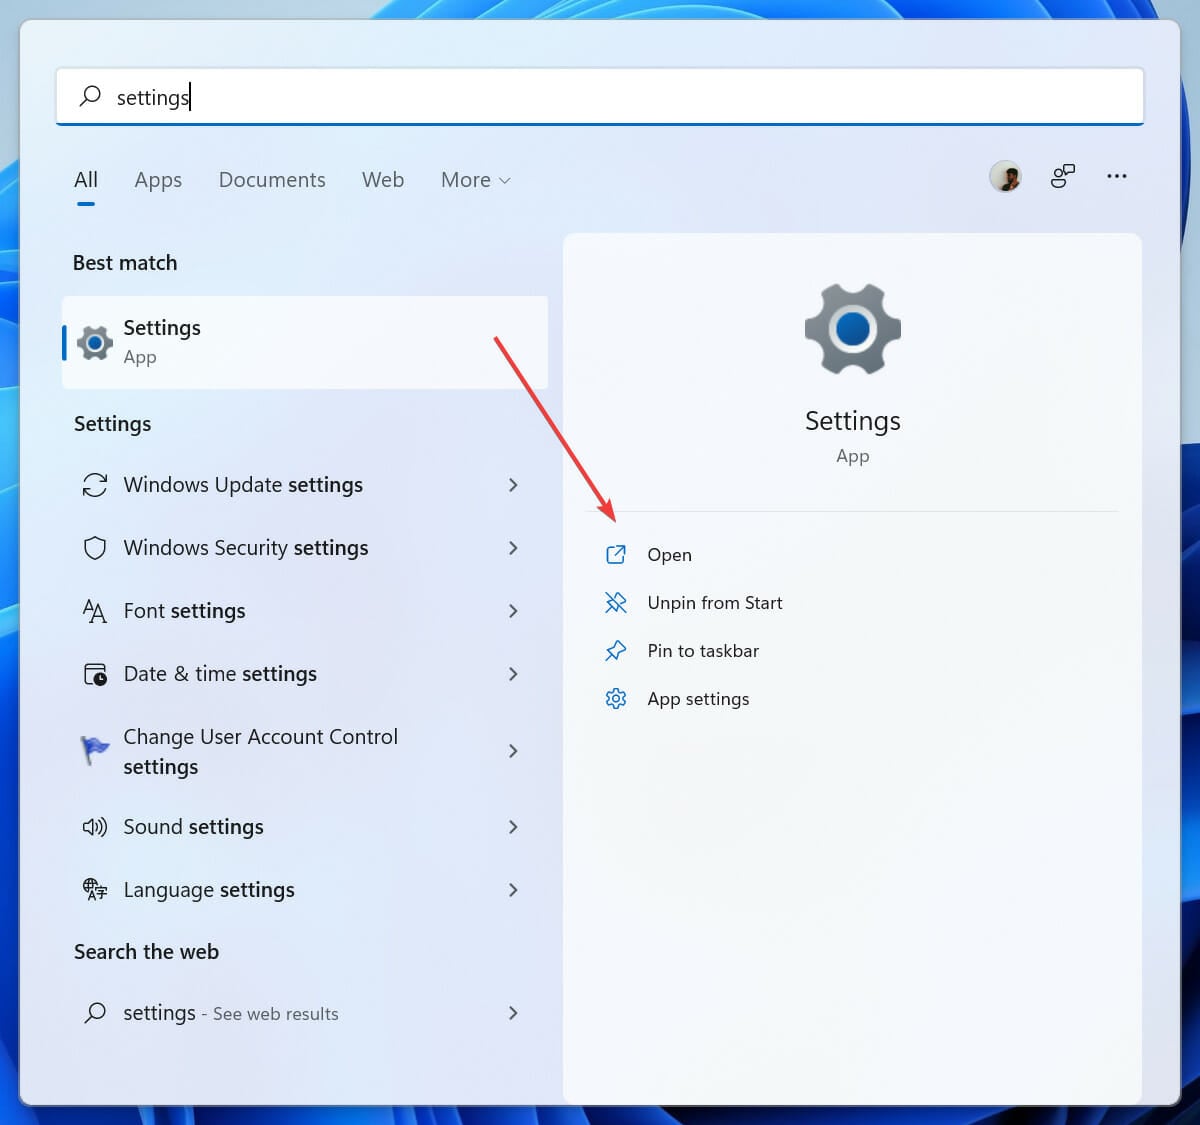Expand the web results chevron for settings

[x=513, y=1013]
